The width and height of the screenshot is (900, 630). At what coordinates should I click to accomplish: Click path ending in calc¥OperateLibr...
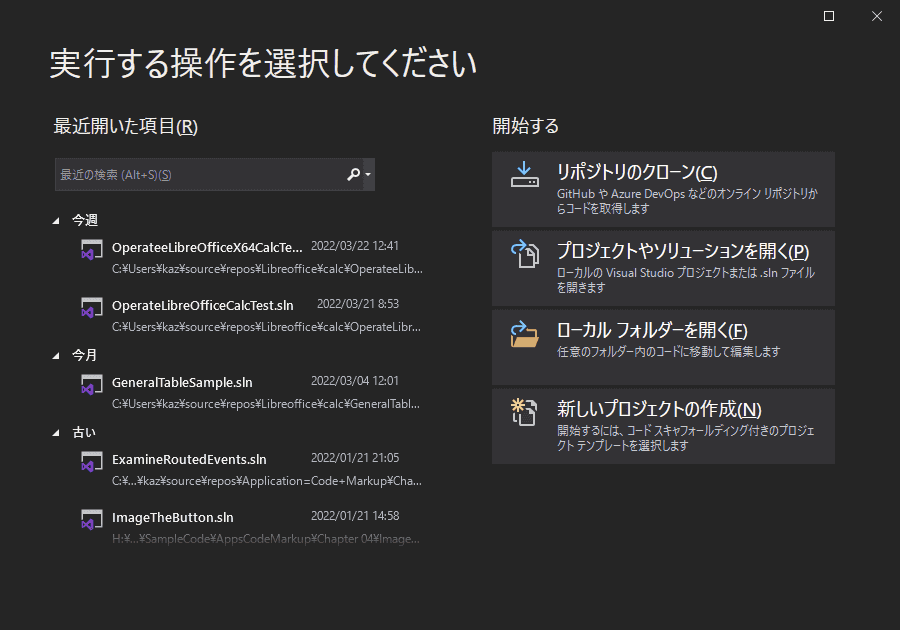[x=266, y=326]
